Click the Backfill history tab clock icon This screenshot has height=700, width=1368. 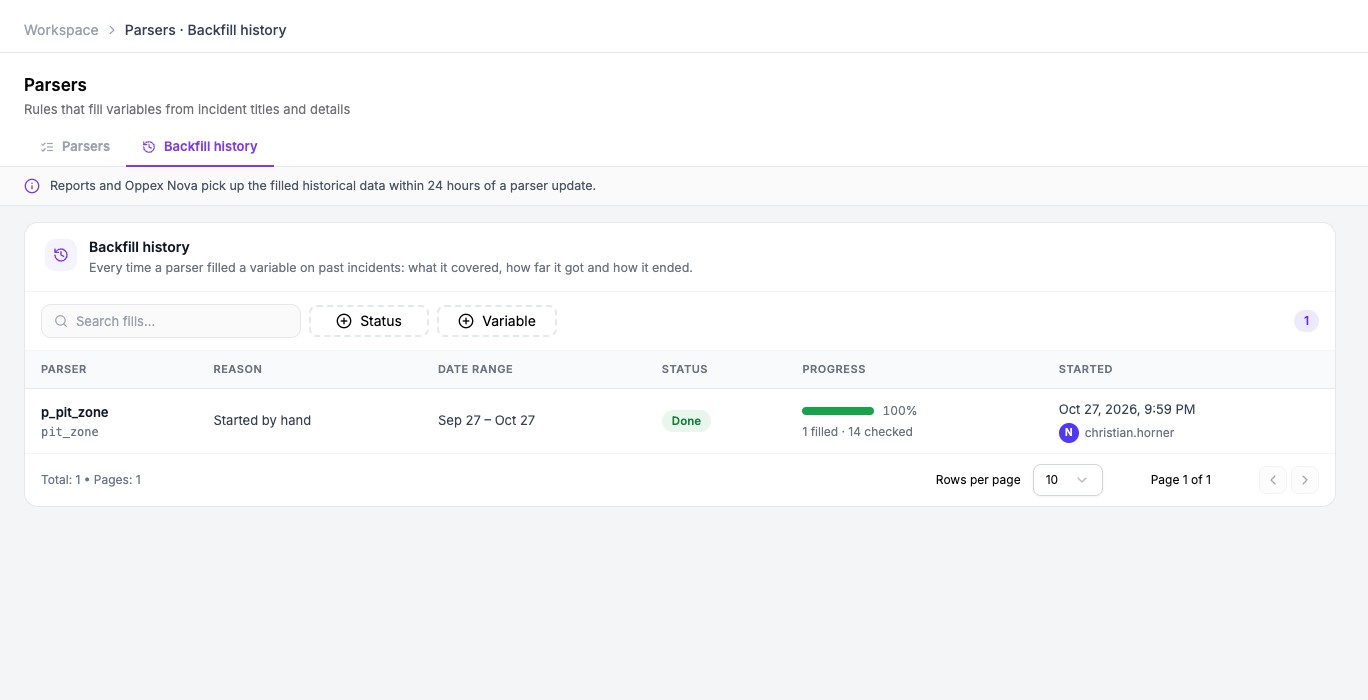click(149, 146)
